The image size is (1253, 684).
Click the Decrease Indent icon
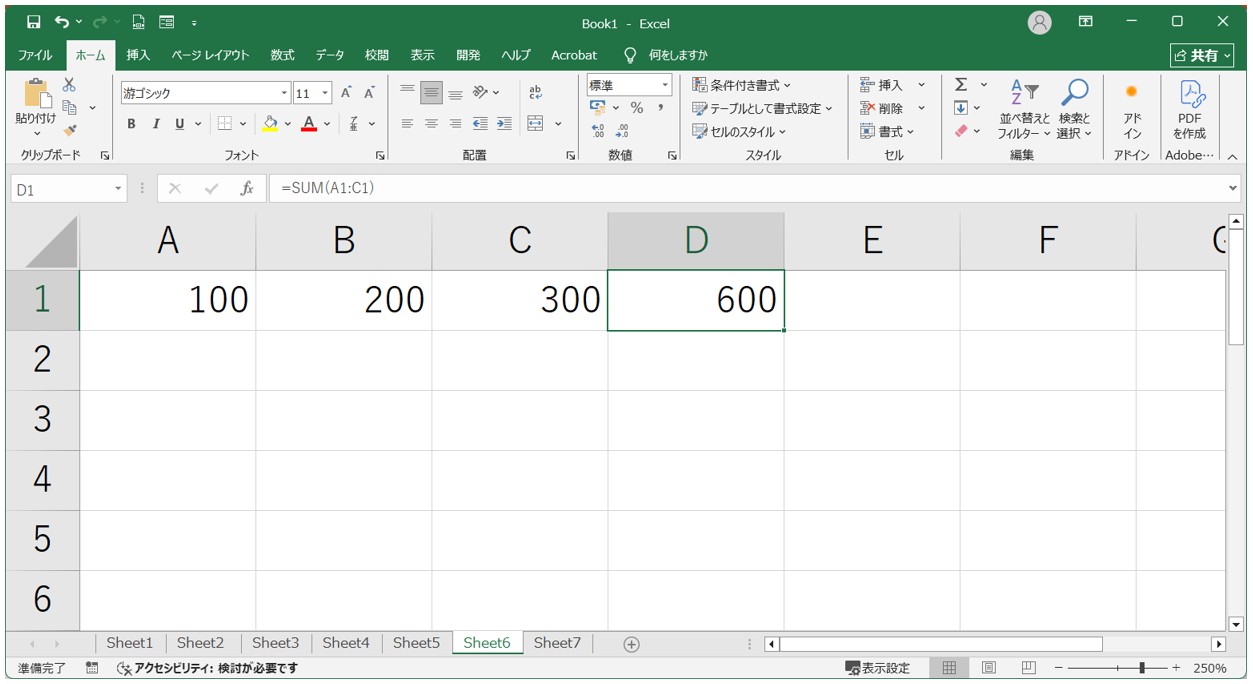pos(480,124)
